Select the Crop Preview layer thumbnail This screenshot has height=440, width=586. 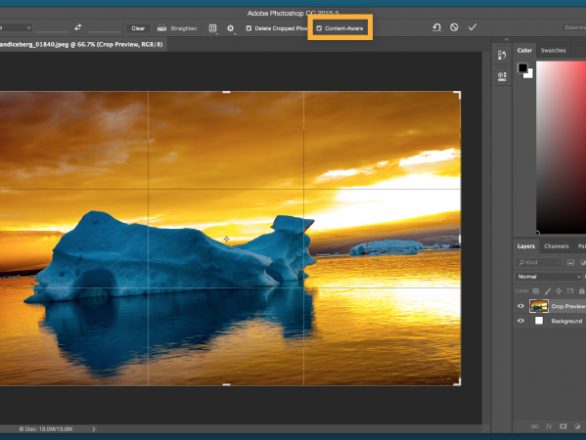pyautogui.click(x=539, y=306)
